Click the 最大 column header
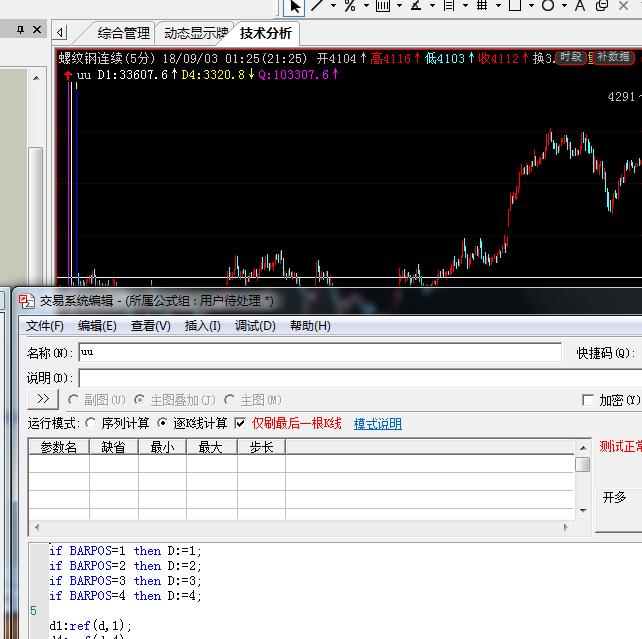This screenshot has height=639, width=642. [x=212, y=447]
